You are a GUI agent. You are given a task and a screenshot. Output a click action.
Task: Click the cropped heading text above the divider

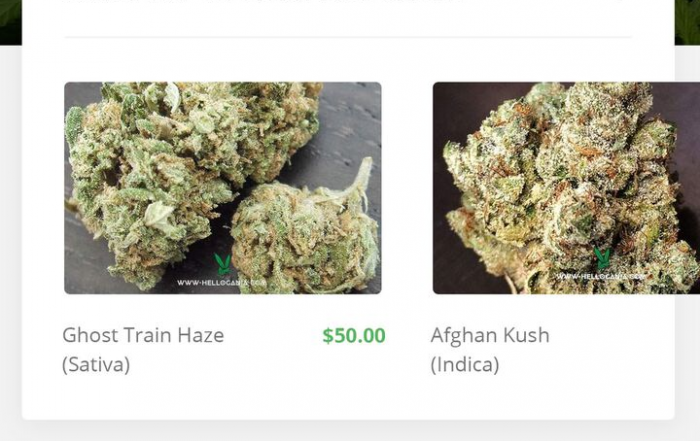click(x=263, y=1)
